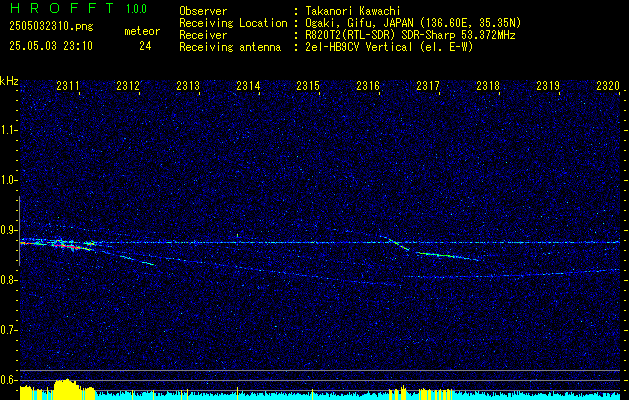Click the 2320 time axis marker
The width and height of the screenshot is (629, 400).
coord(608,85)
